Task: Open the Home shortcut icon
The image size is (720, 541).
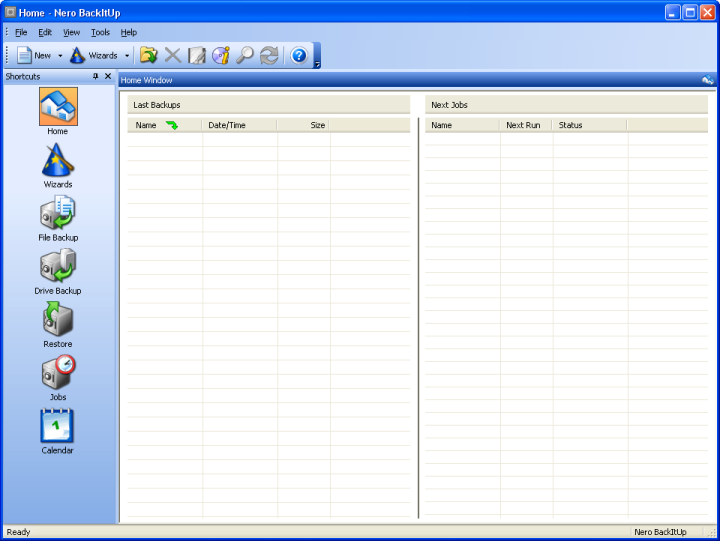Action: 57,107
